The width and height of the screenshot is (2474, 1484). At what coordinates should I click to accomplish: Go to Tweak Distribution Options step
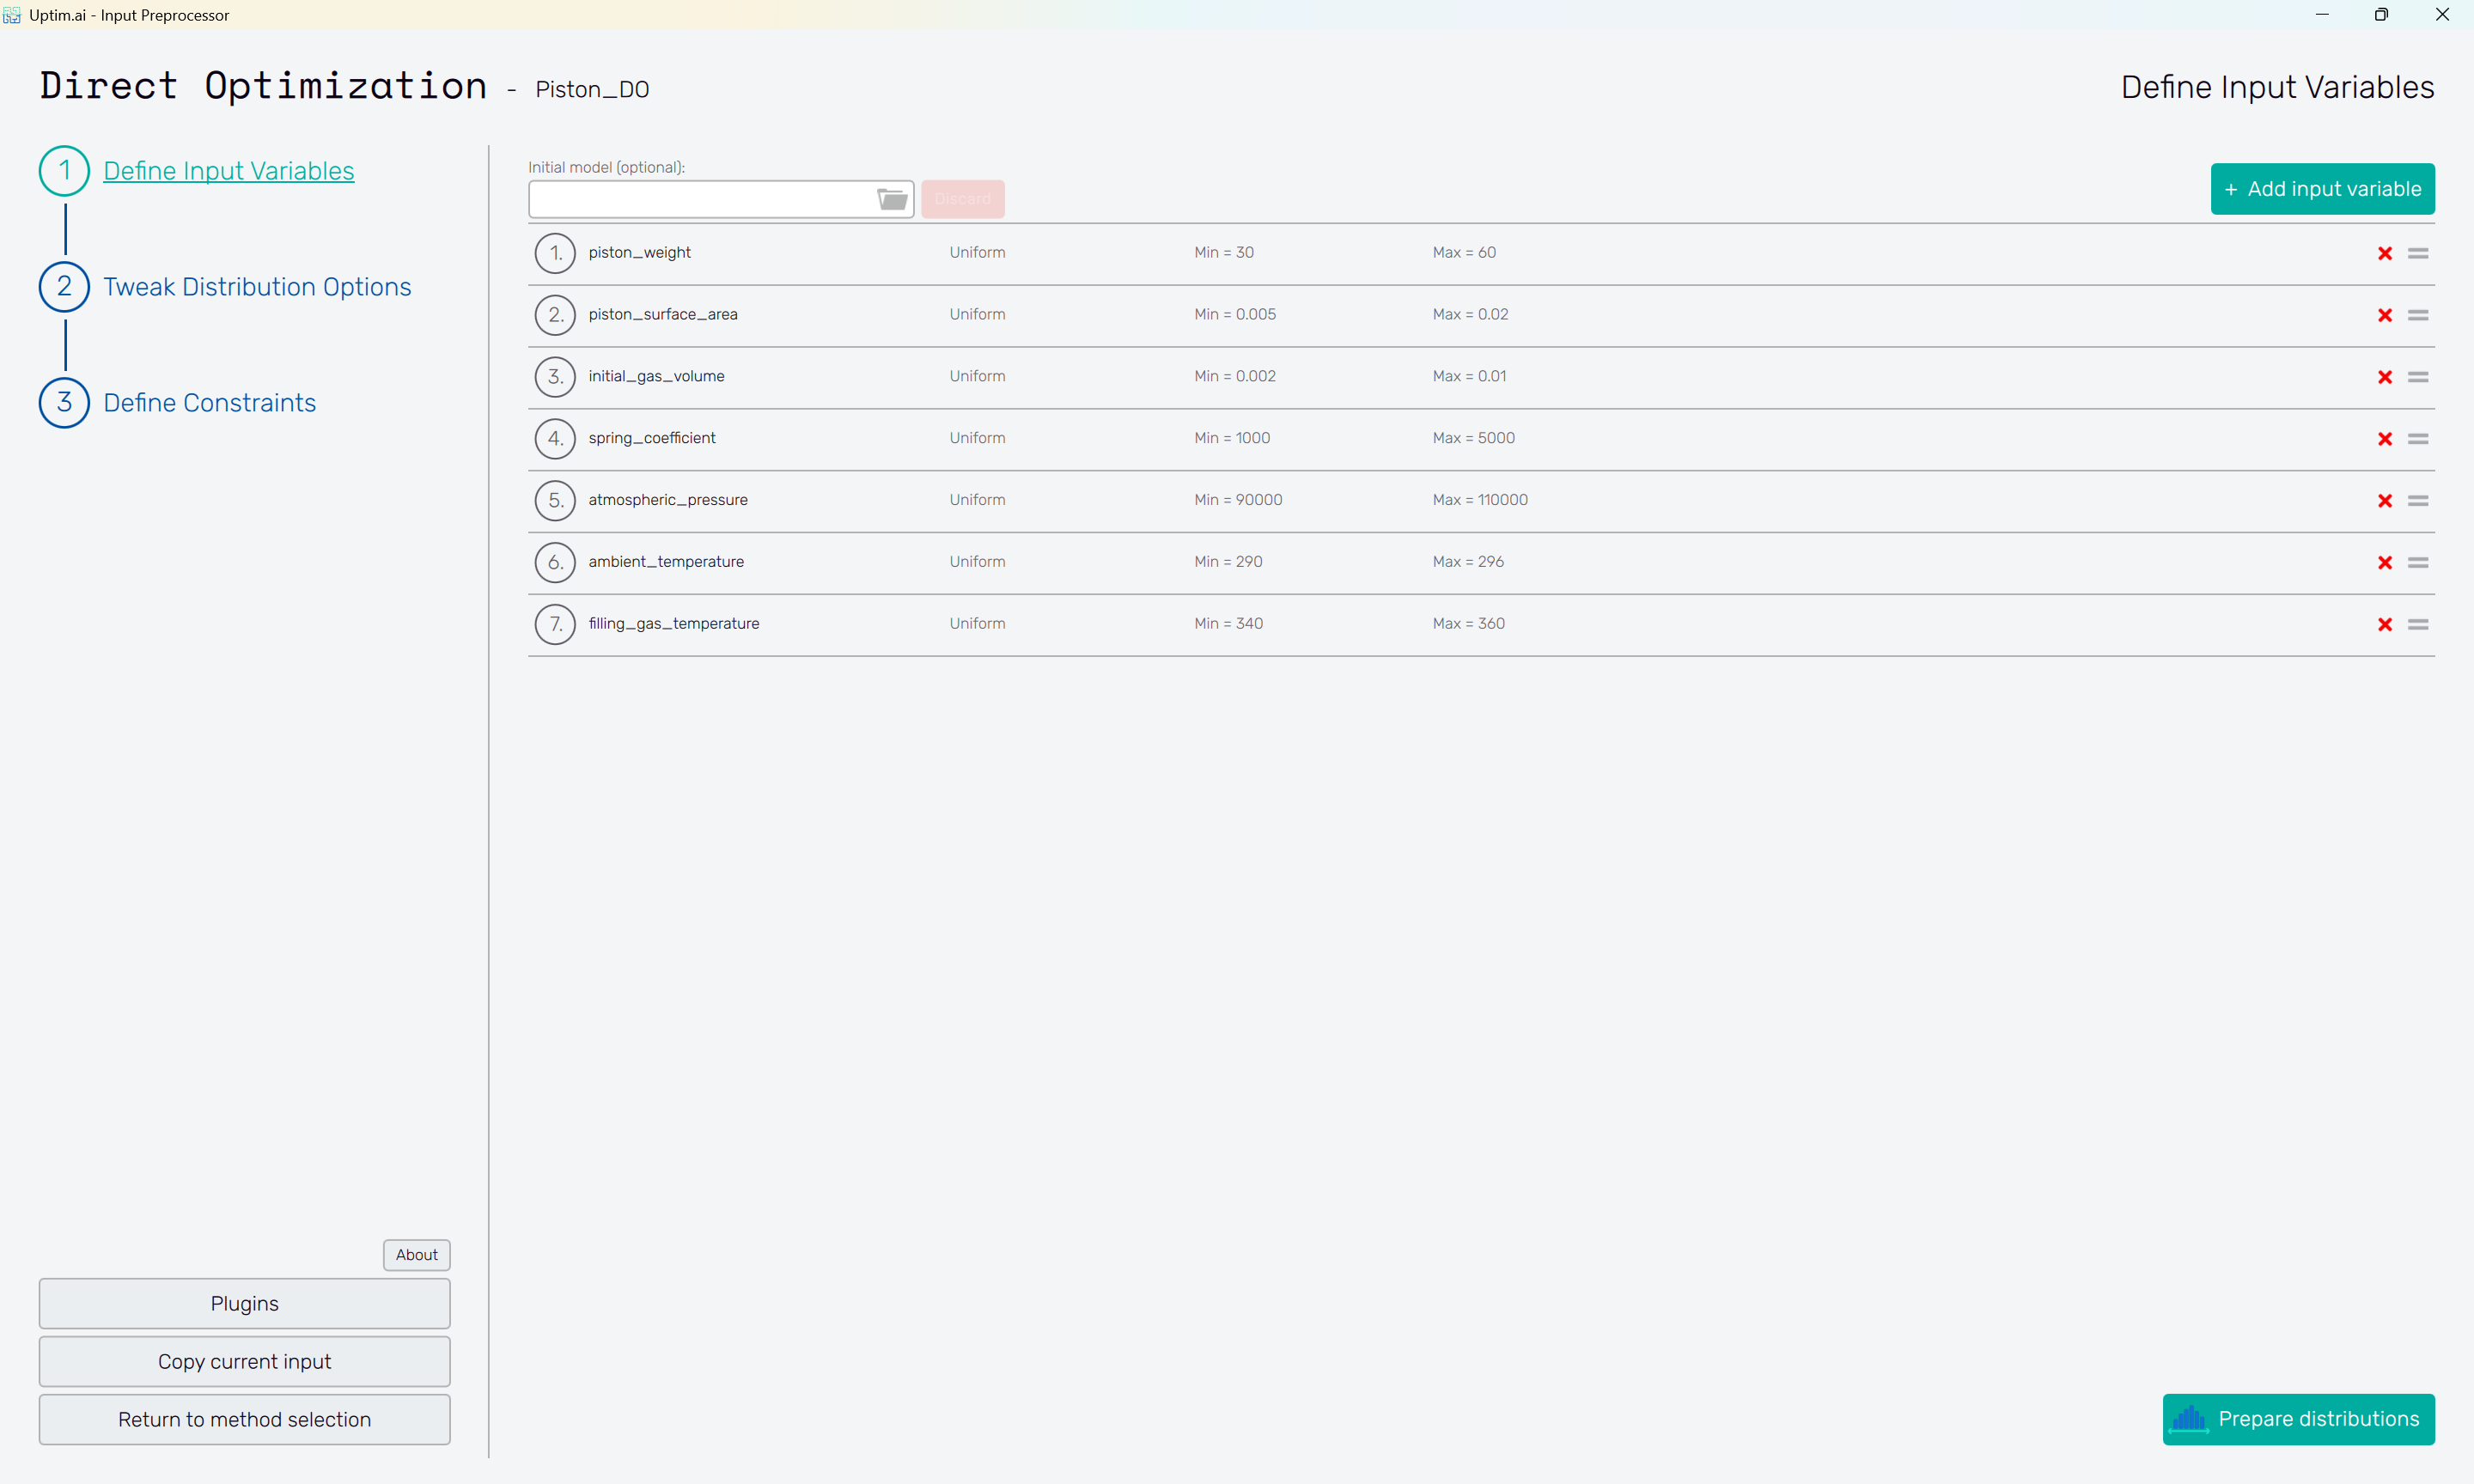tap(257, 287)
